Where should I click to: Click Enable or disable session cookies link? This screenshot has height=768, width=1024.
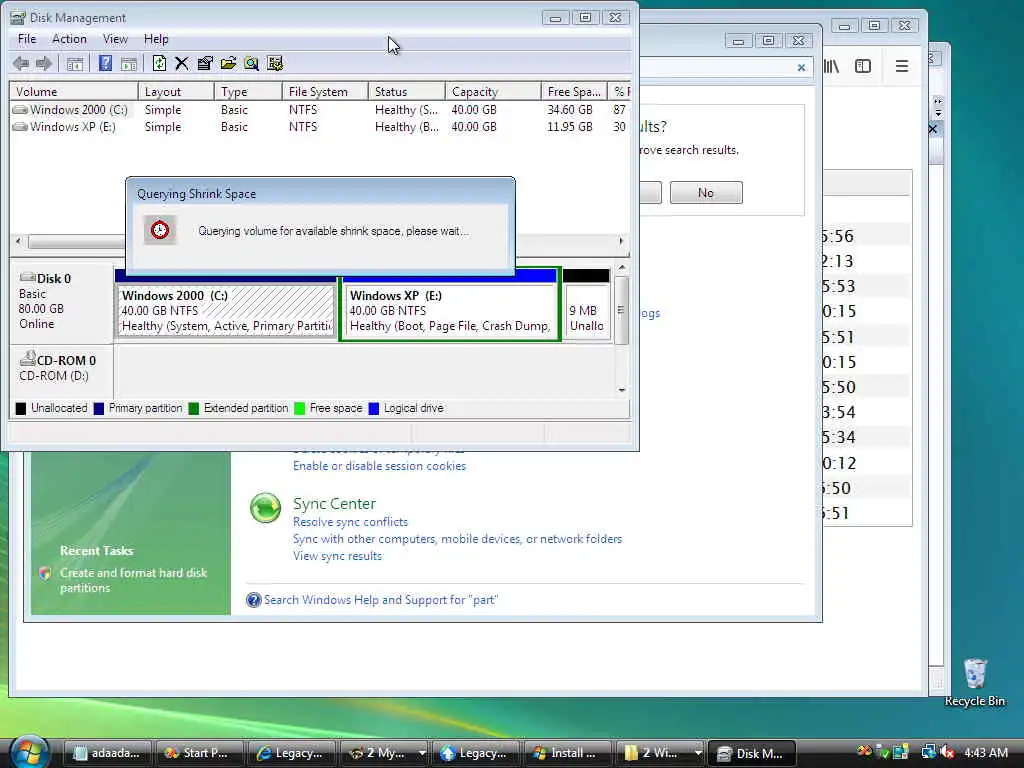(379, 466)
